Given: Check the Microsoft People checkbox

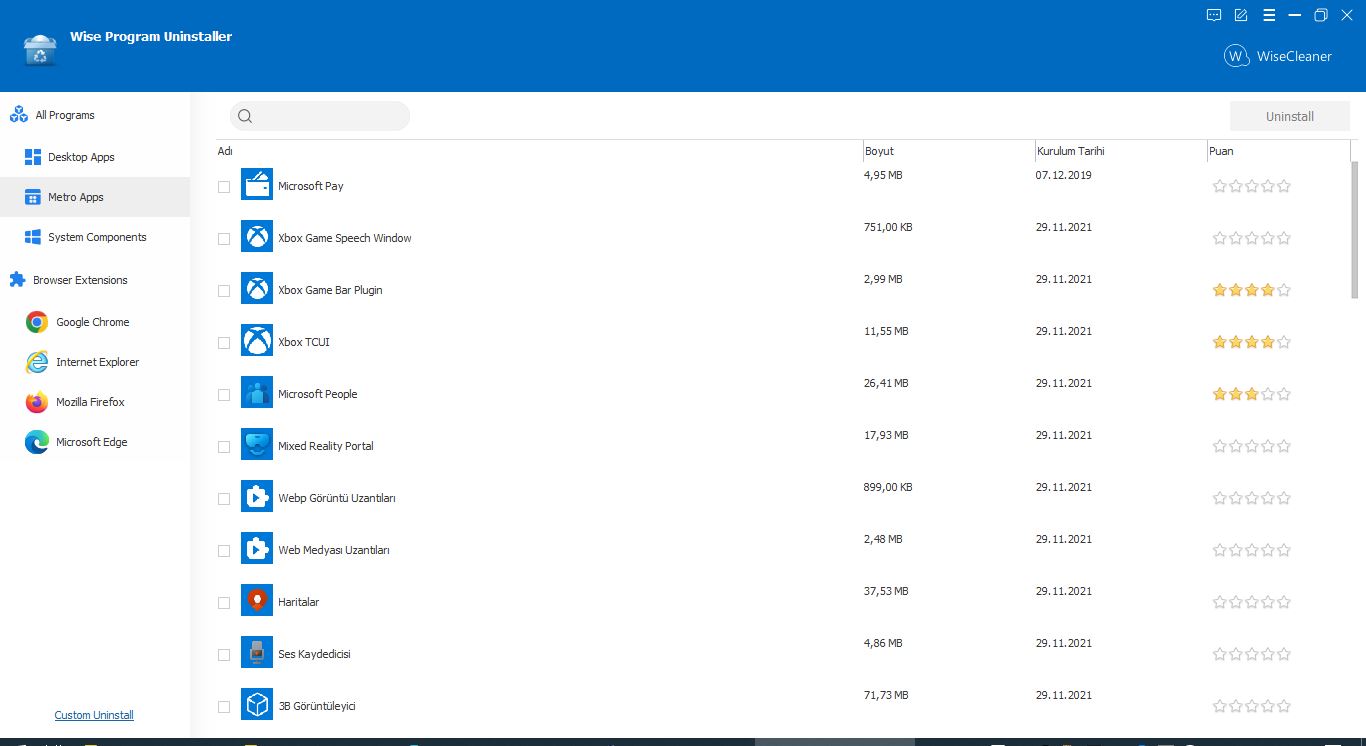Looking at the screenshot, I should 224,395.
